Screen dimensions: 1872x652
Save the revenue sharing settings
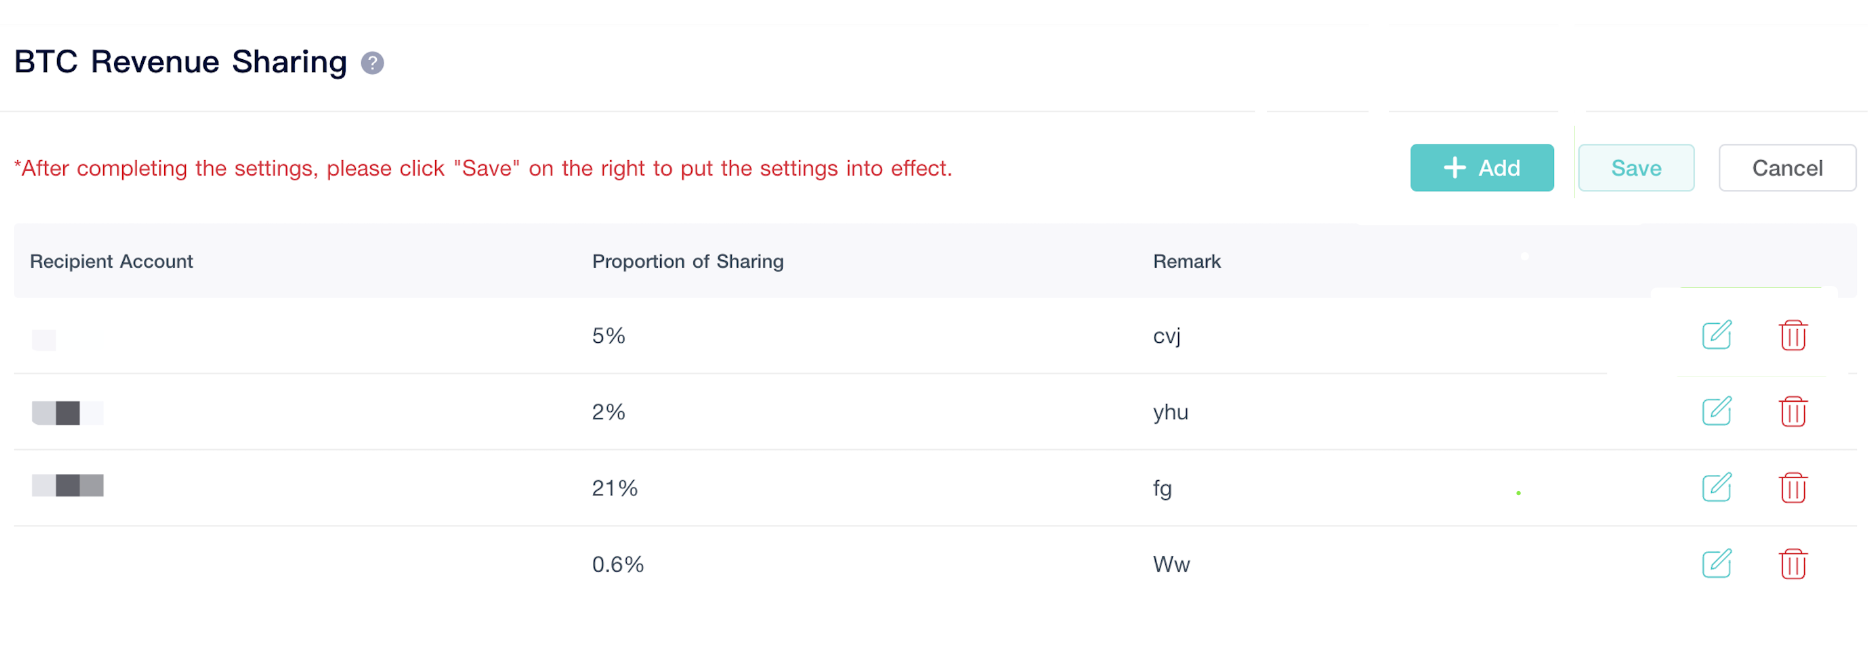click(1636, 168)
